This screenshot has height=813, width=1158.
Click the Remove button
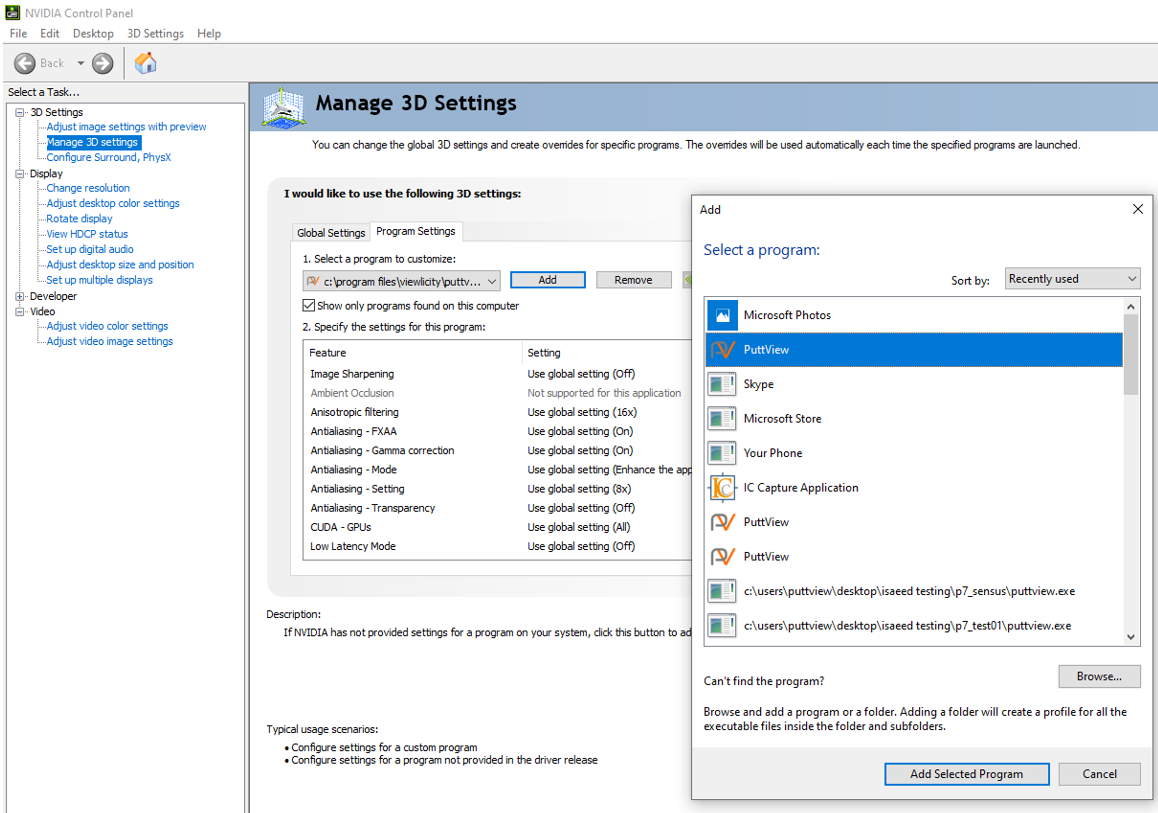[633, 280]
